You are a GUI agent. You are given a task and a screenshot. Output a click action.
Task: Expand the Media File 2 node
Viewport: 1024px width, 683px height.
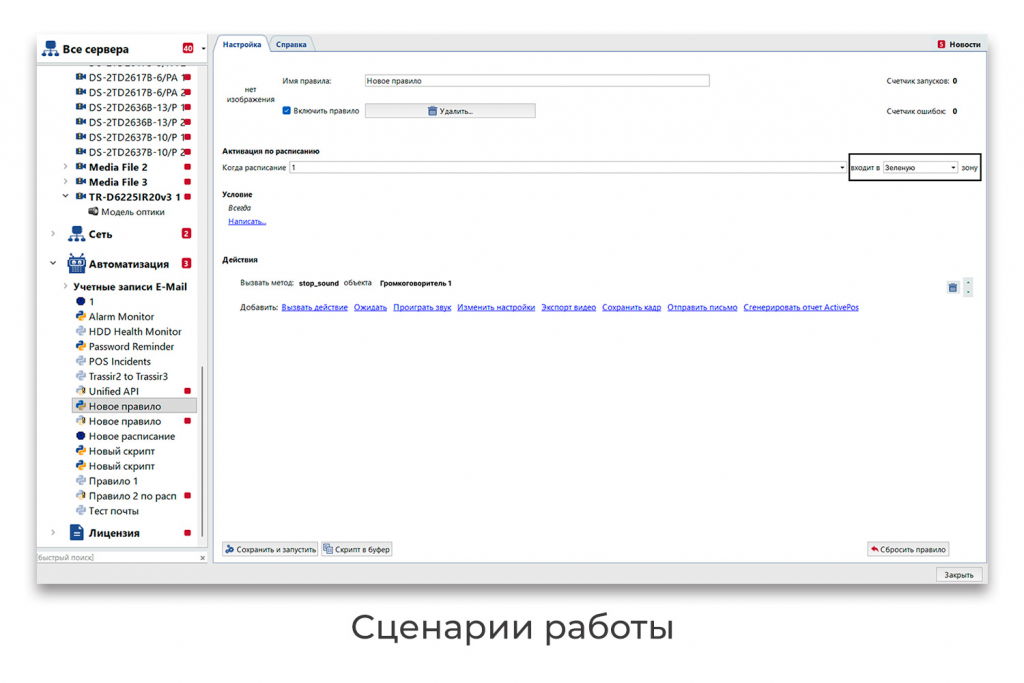65,167
